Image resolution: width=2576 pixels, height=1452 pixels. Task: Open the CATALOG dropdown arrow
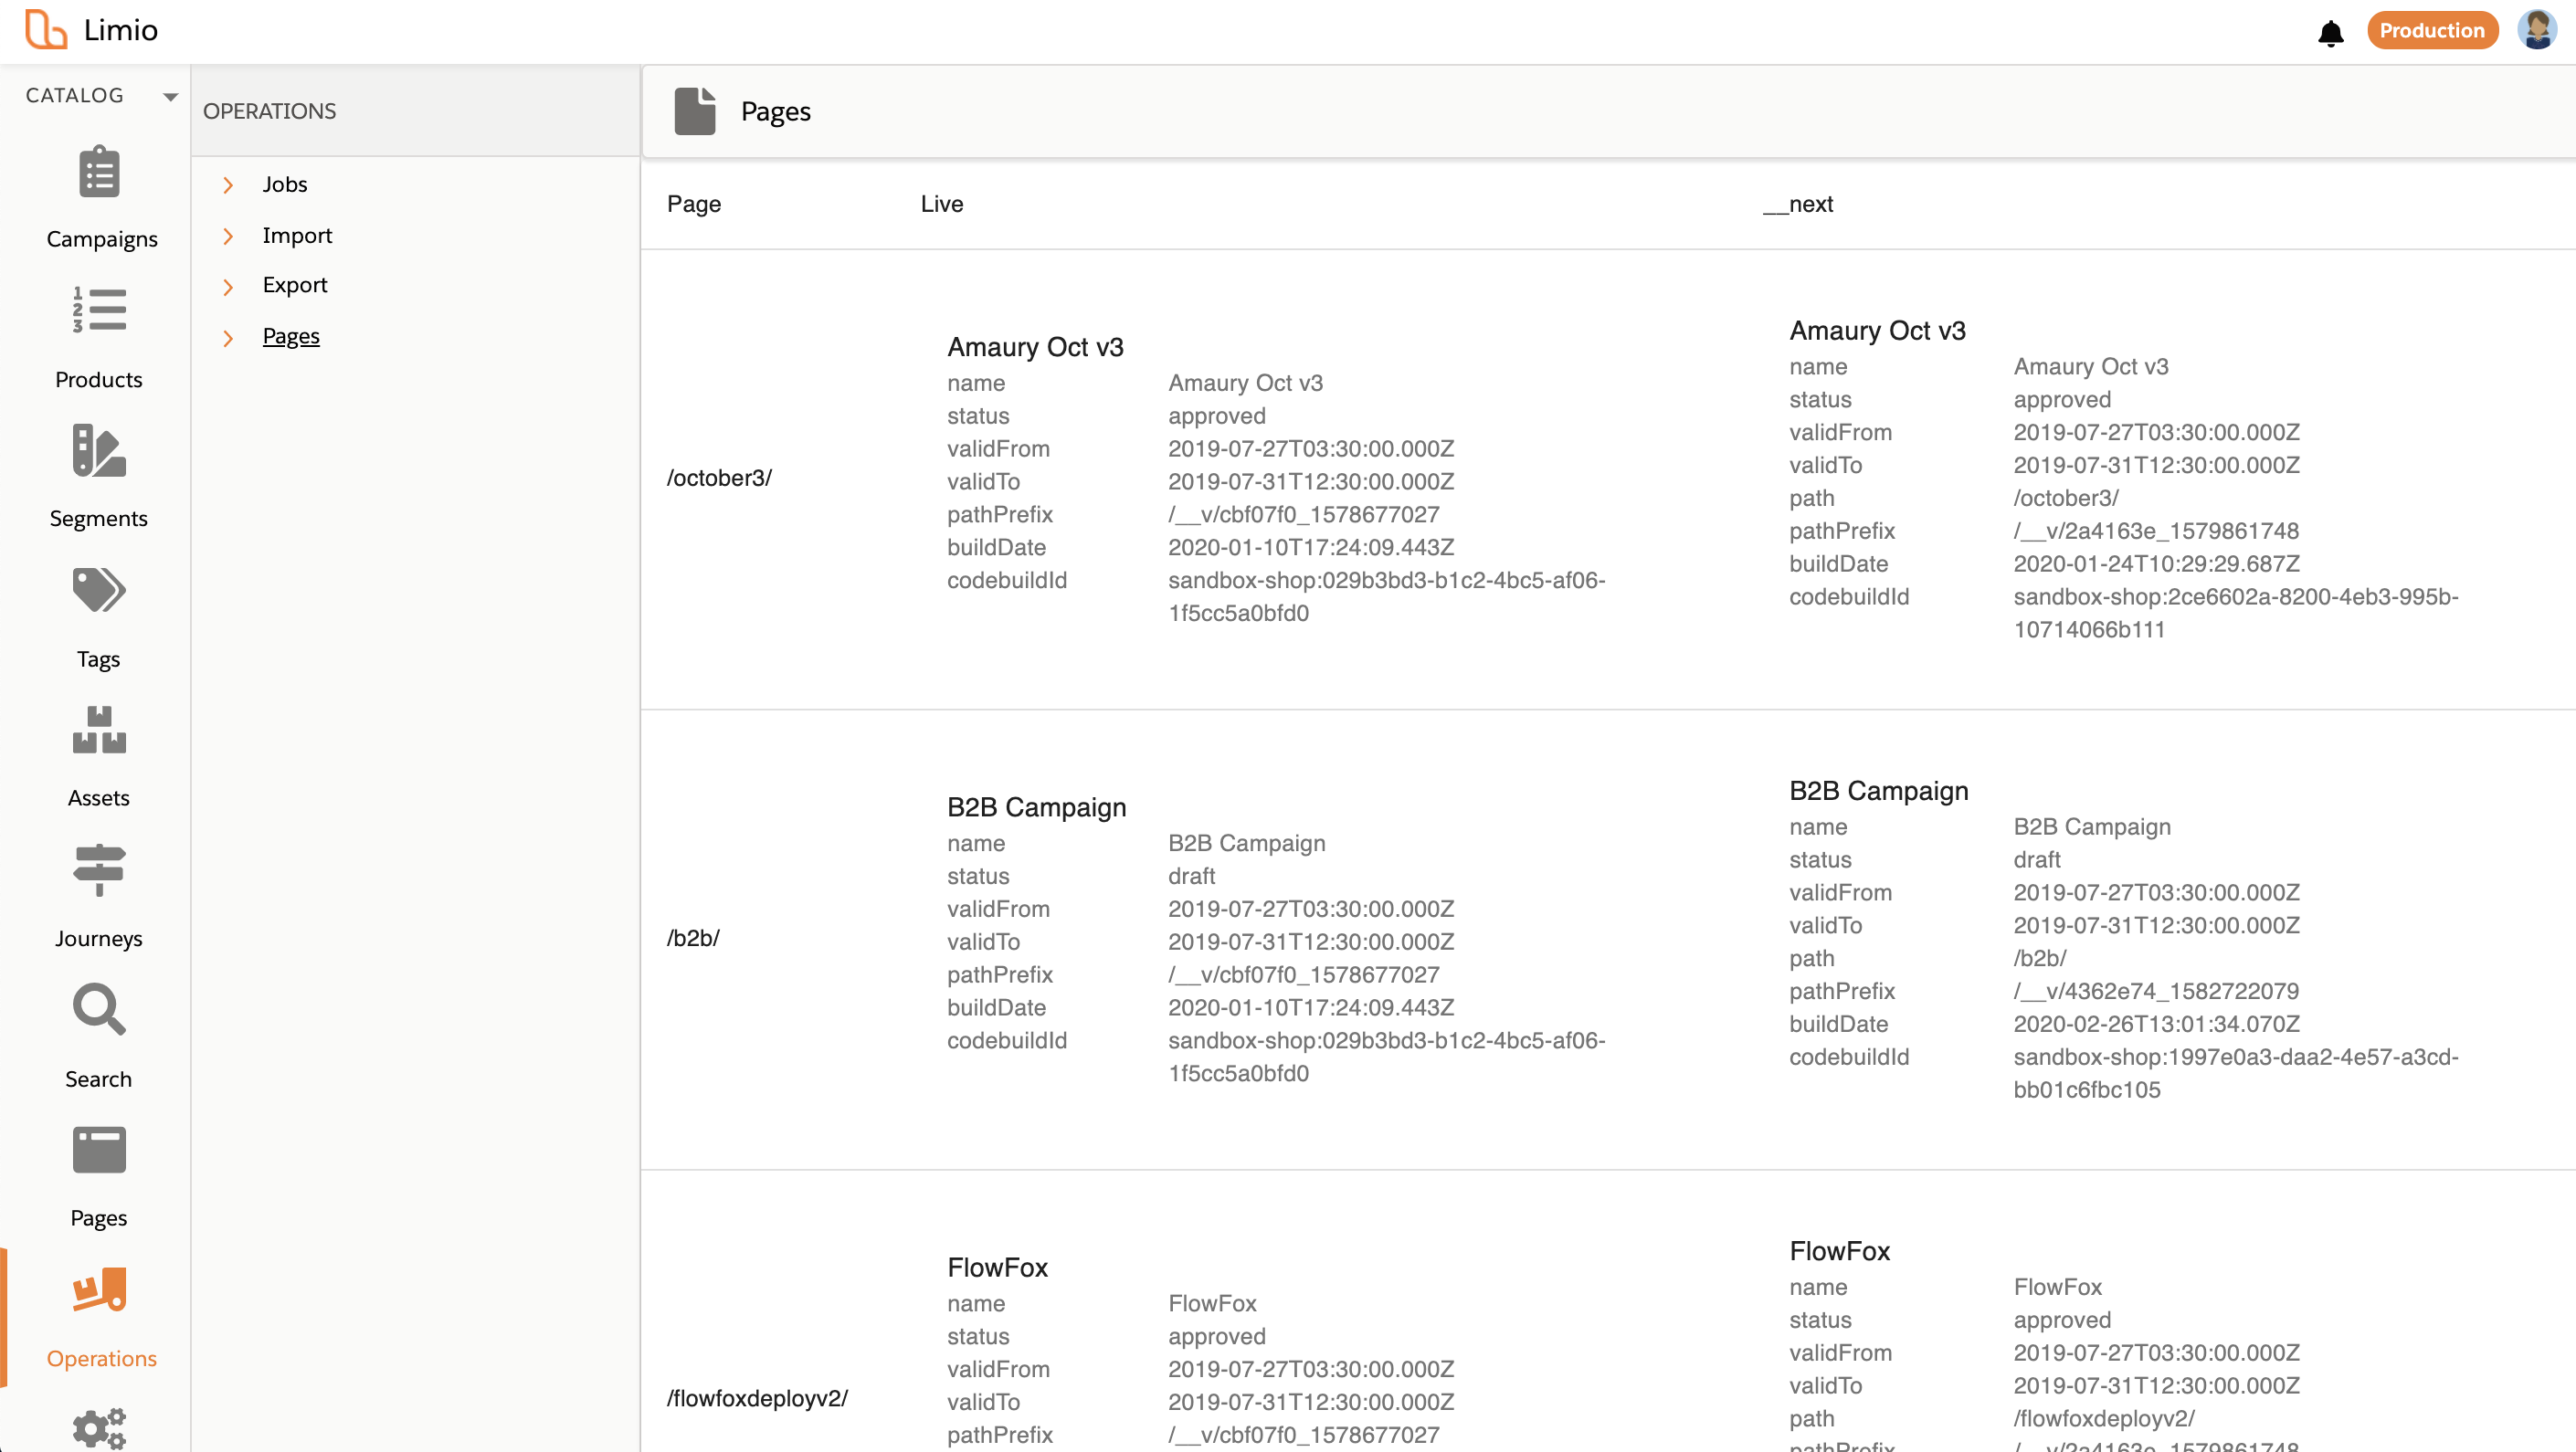tap(170, 97)
